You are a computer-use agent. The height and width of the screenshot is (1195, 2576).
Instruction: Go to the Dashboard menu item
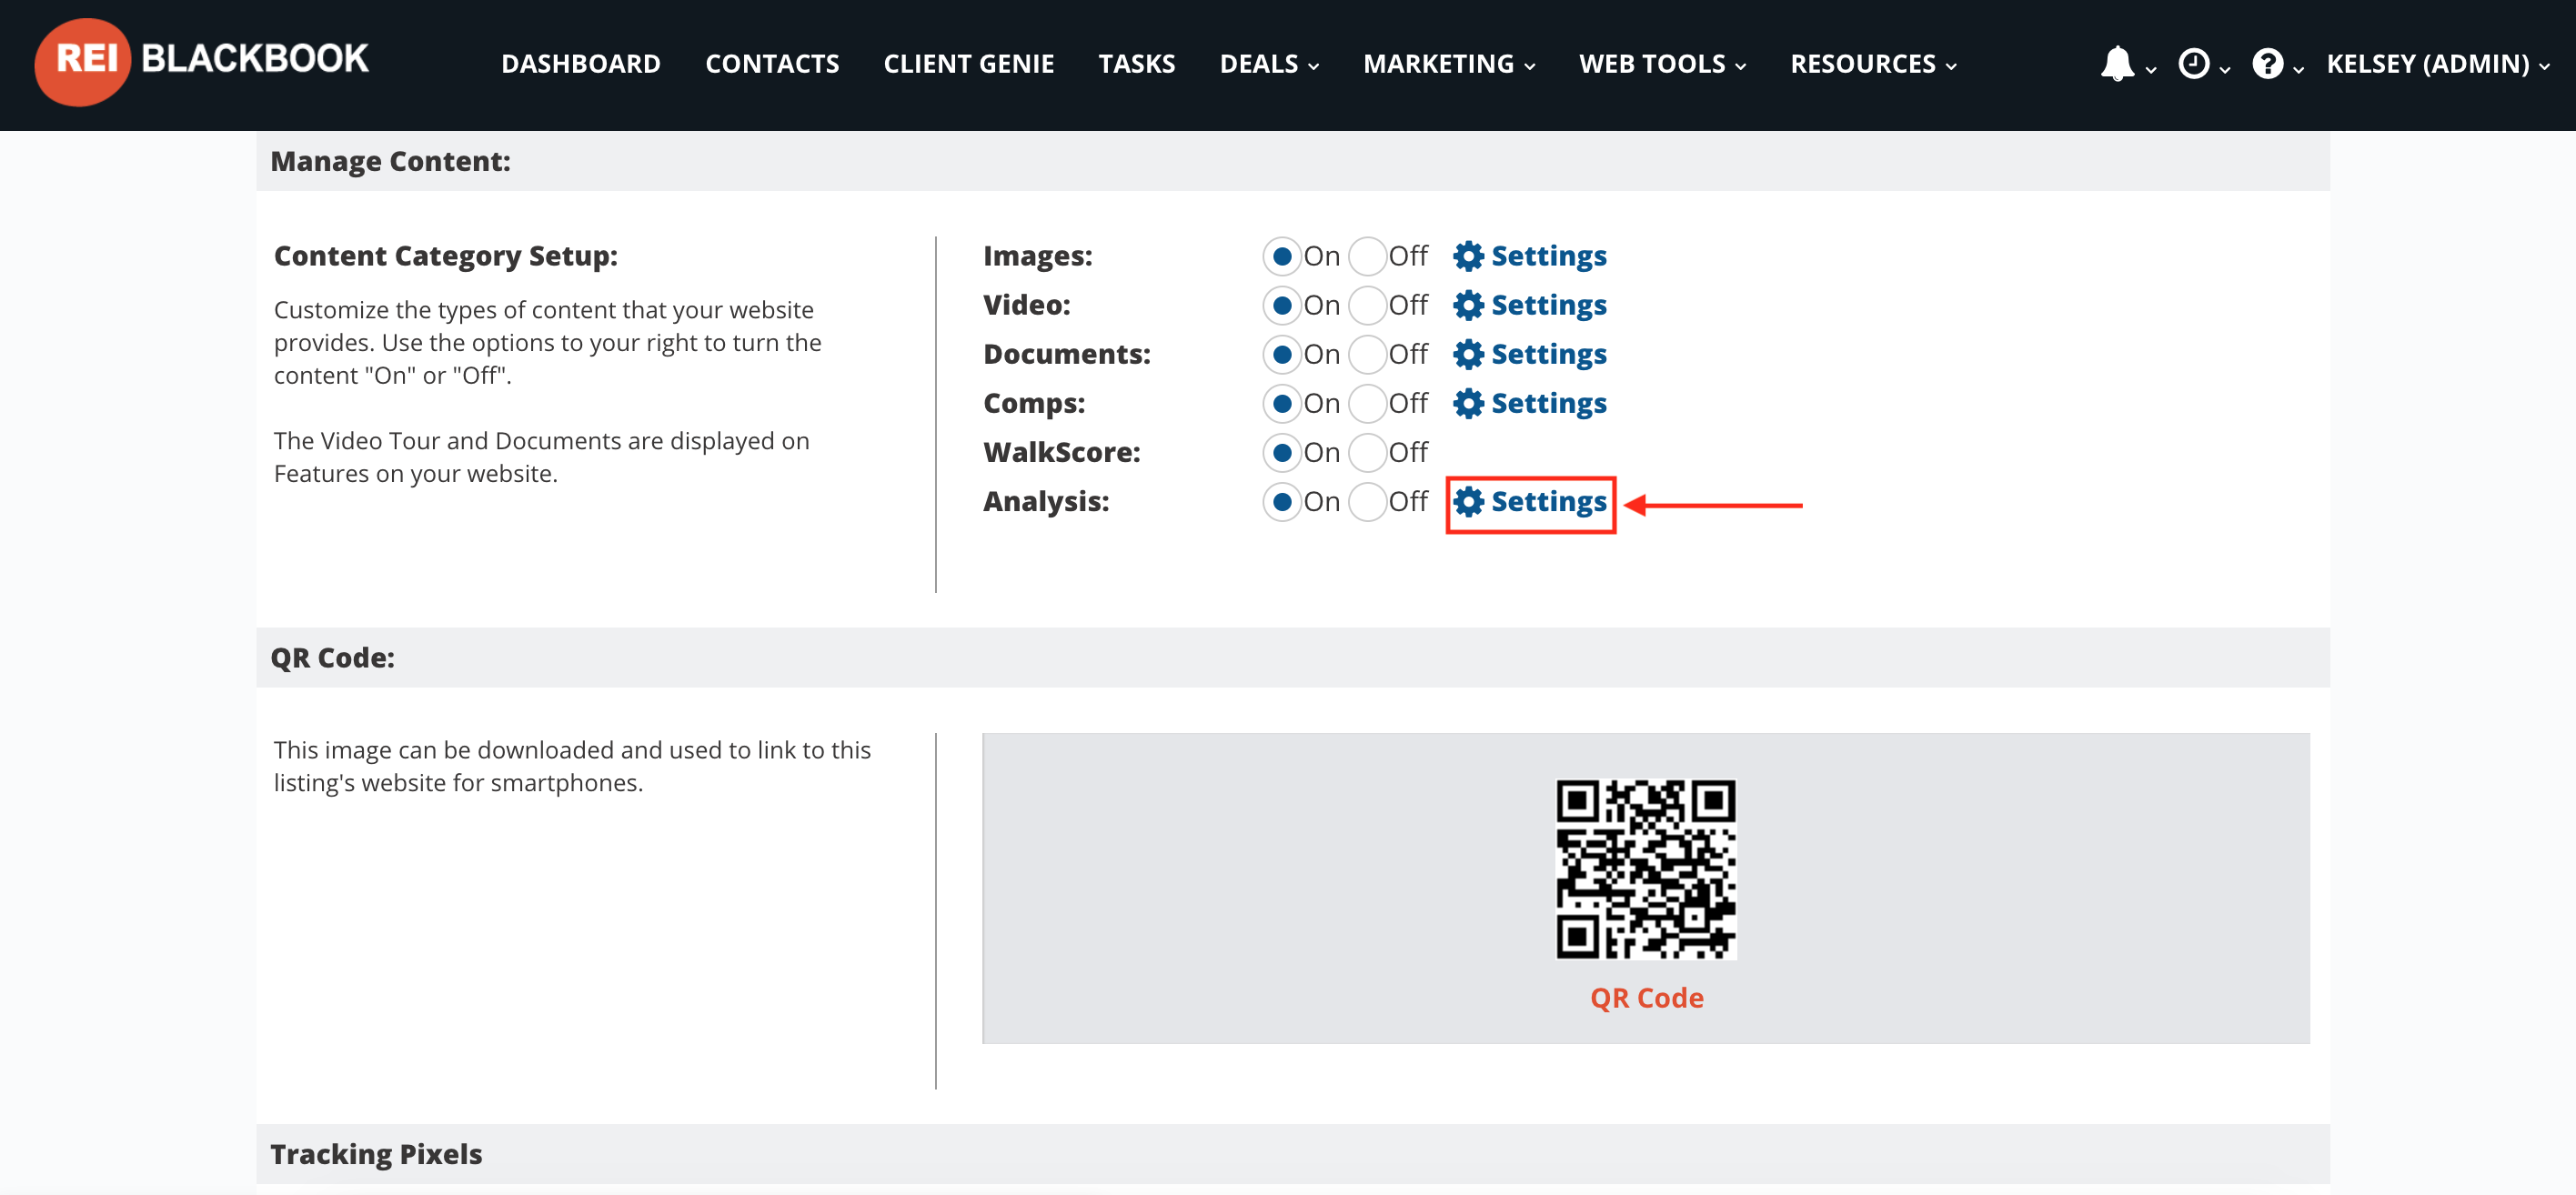coord(580,64)
